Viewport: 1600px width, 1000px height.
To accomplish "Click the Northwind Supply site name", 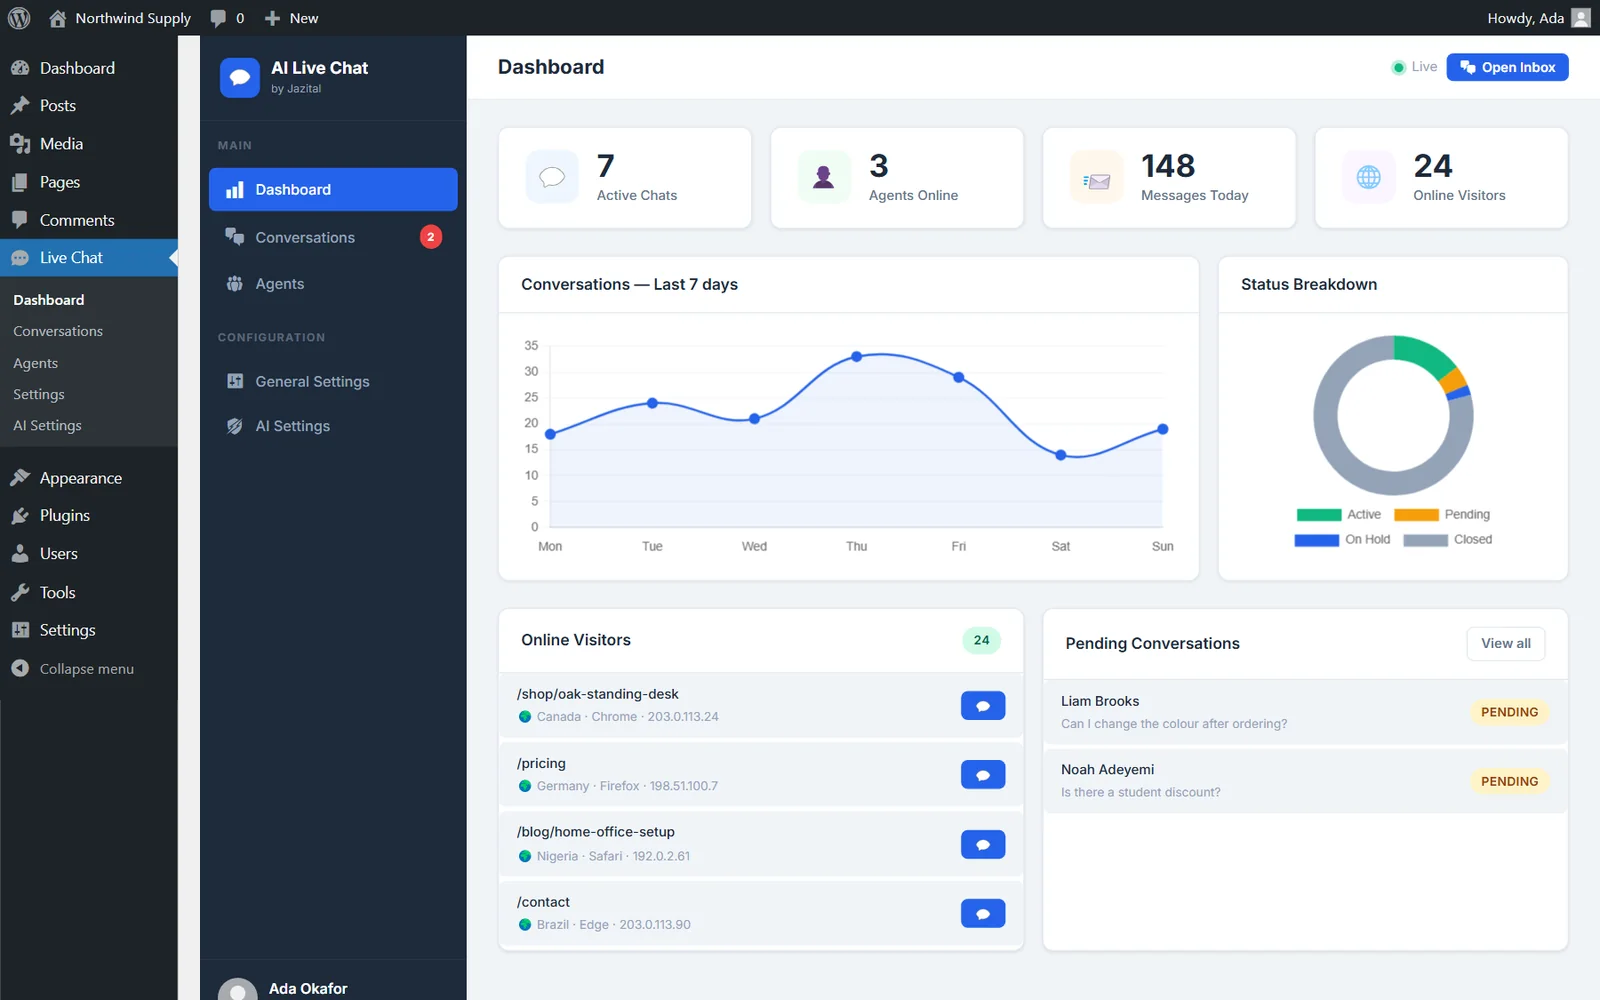I will (x=133, y=18).
